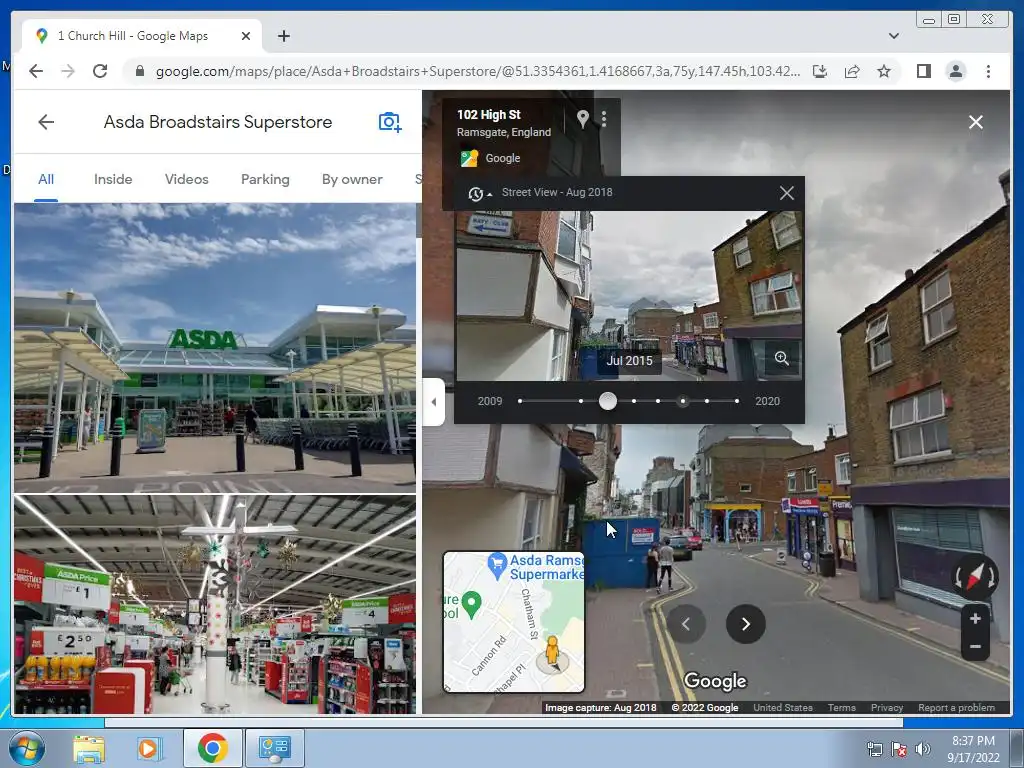Image resolution: width=1024 pixels, height=768 pixels.
Task: Click the Google logo on Street View
Action: tap(715, 680)
